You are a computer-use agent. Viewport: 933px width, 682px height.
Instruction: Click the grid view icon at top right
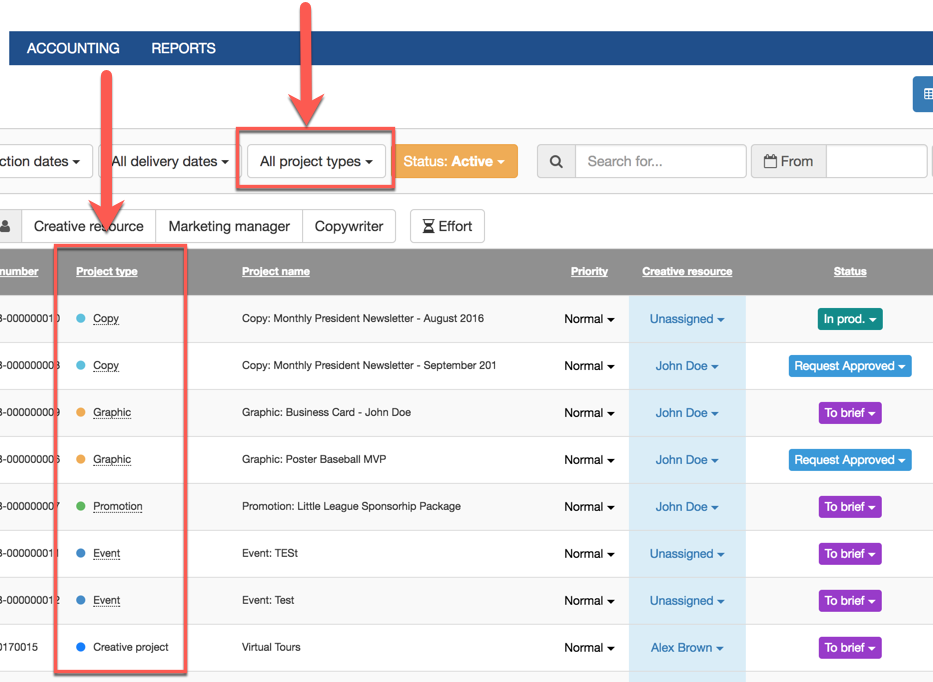[x=926, y=94]
